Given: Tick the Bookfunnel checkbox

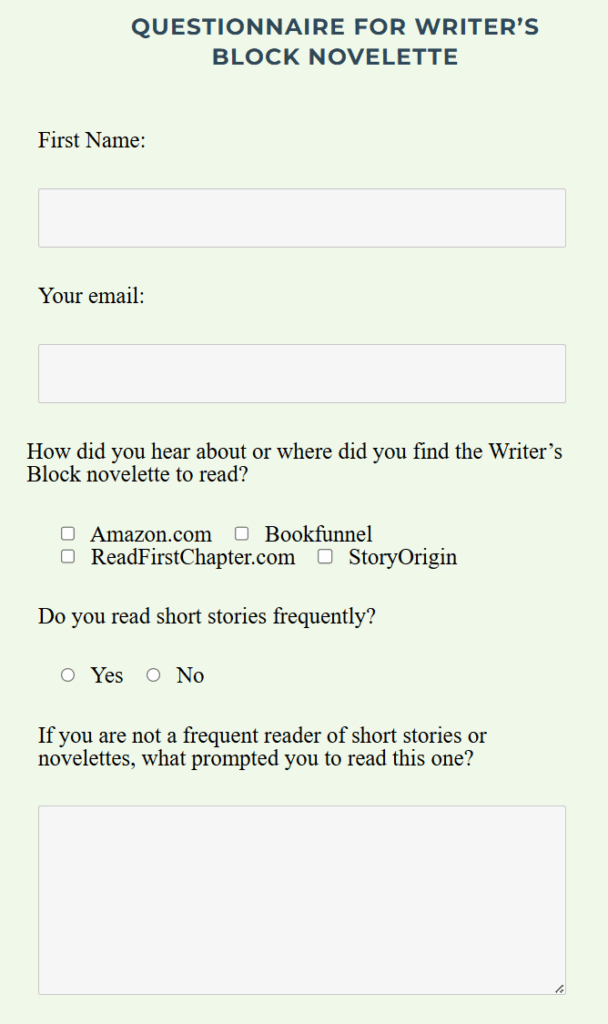Looking at the screenshot, I should [x=241, y=534].
